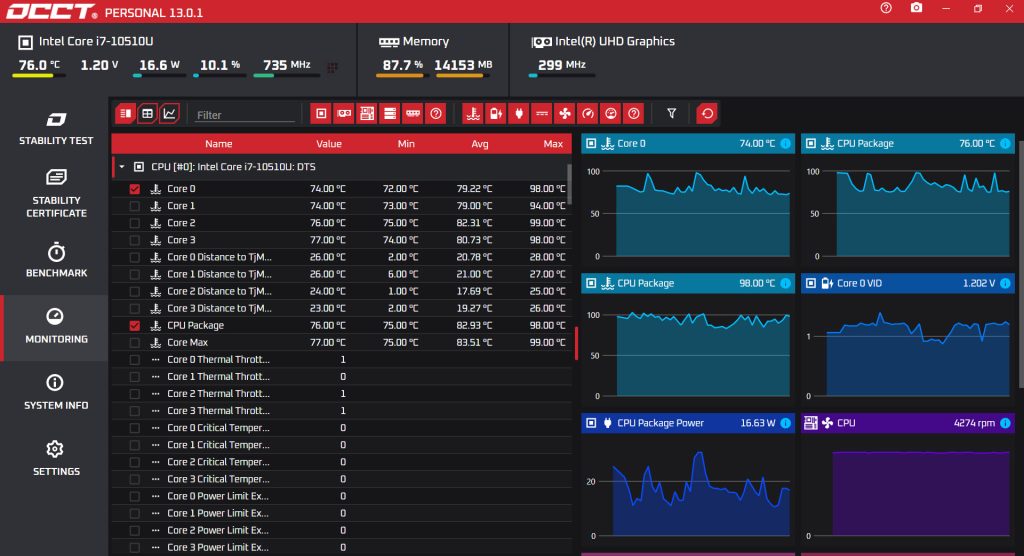Viewport: 1024px width, 556px height.
Task: Filter by the power plug sensor icon
Action: pyautogui.click(x=519, y=114)
